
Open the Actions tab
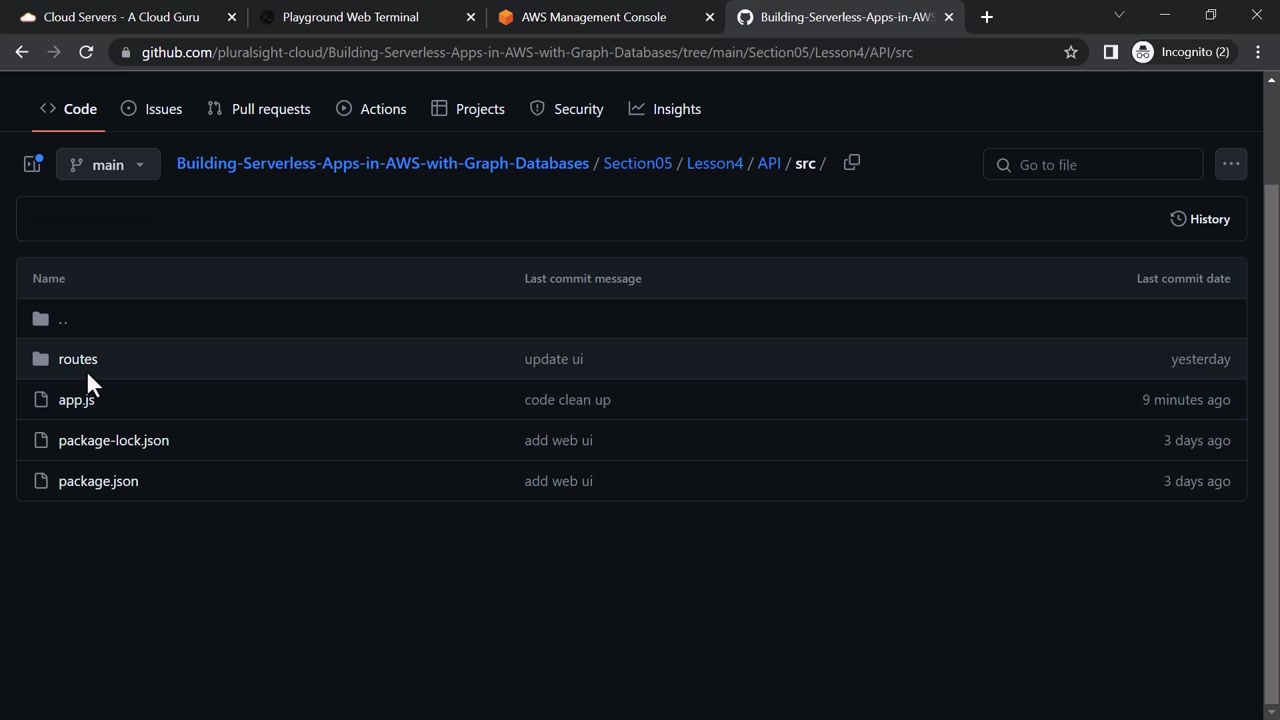click(371, 109)
